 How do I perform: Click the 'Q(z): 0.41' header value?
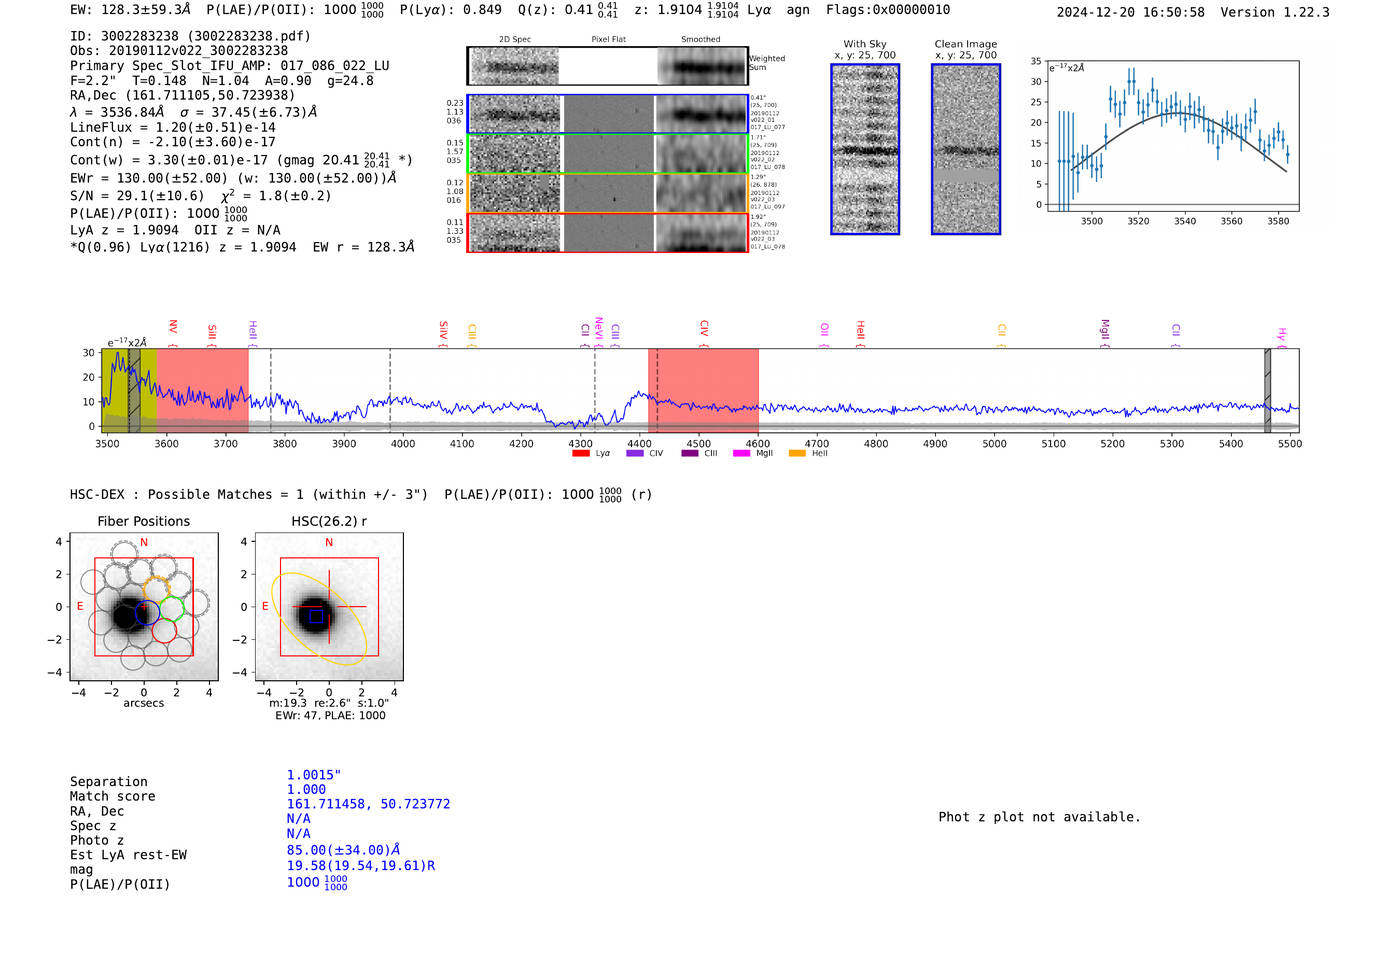(567, 9)
